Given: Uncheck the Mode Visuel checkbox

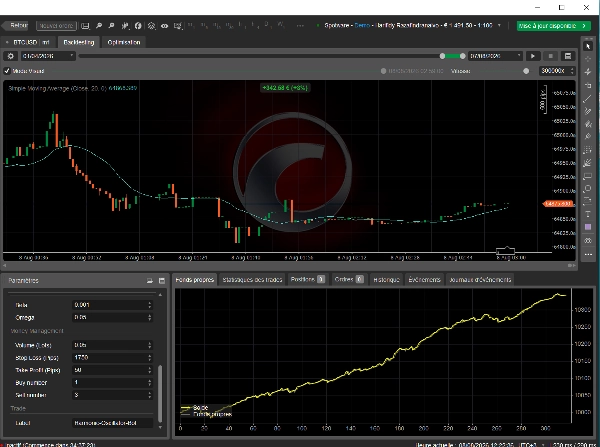Looking at the screenshot, I should point(7,71).
